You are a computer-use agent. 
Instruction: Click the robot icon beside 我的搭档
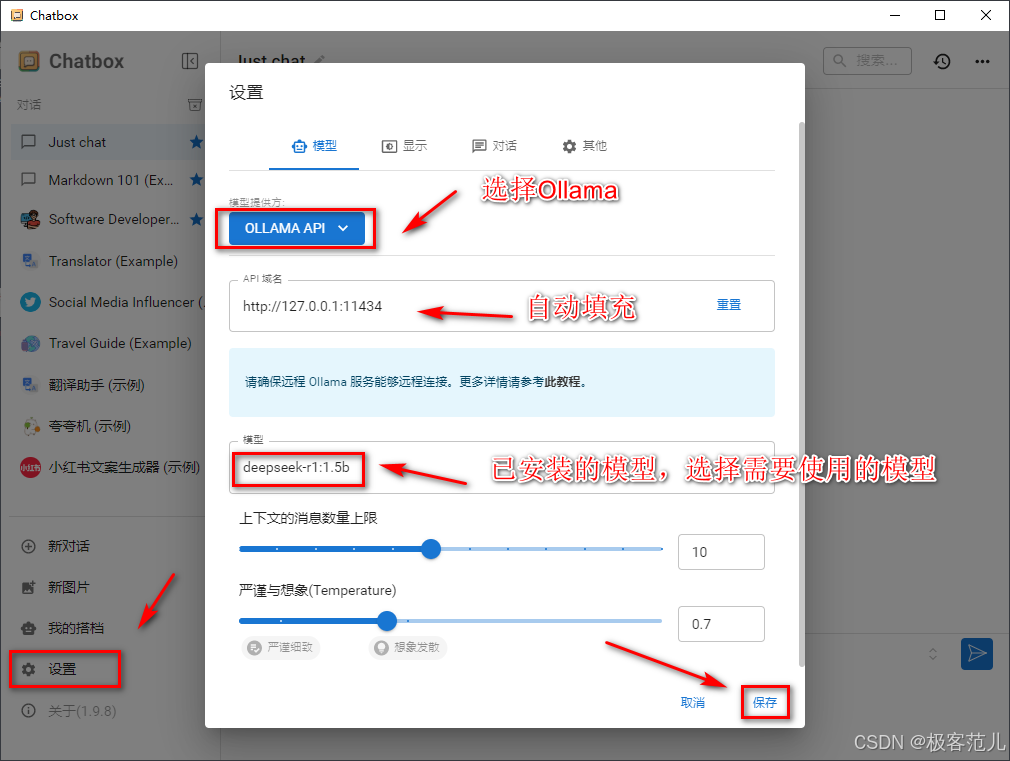coord(28,628)
